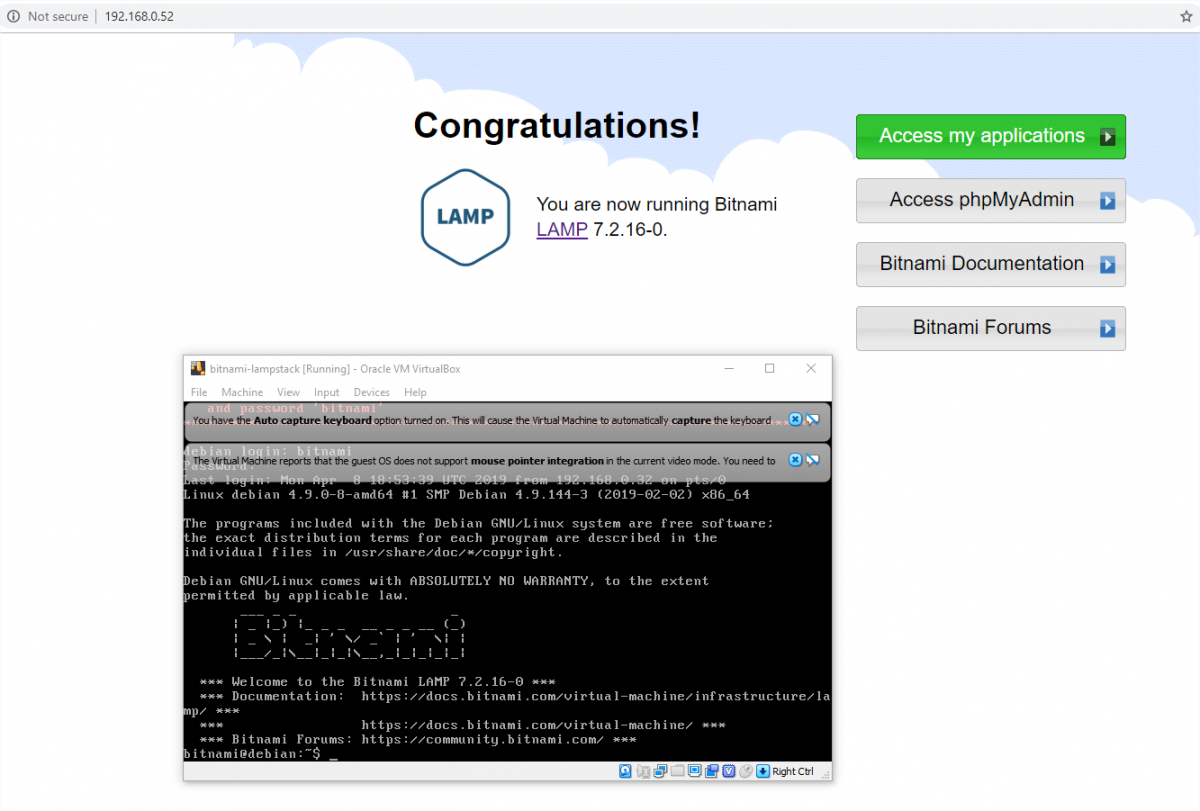Image resolution: width=1200 pixels, height=811 pixels.
Task: Open the LAMP hyperlink on the Congratulations page
Action: (561, 230)
